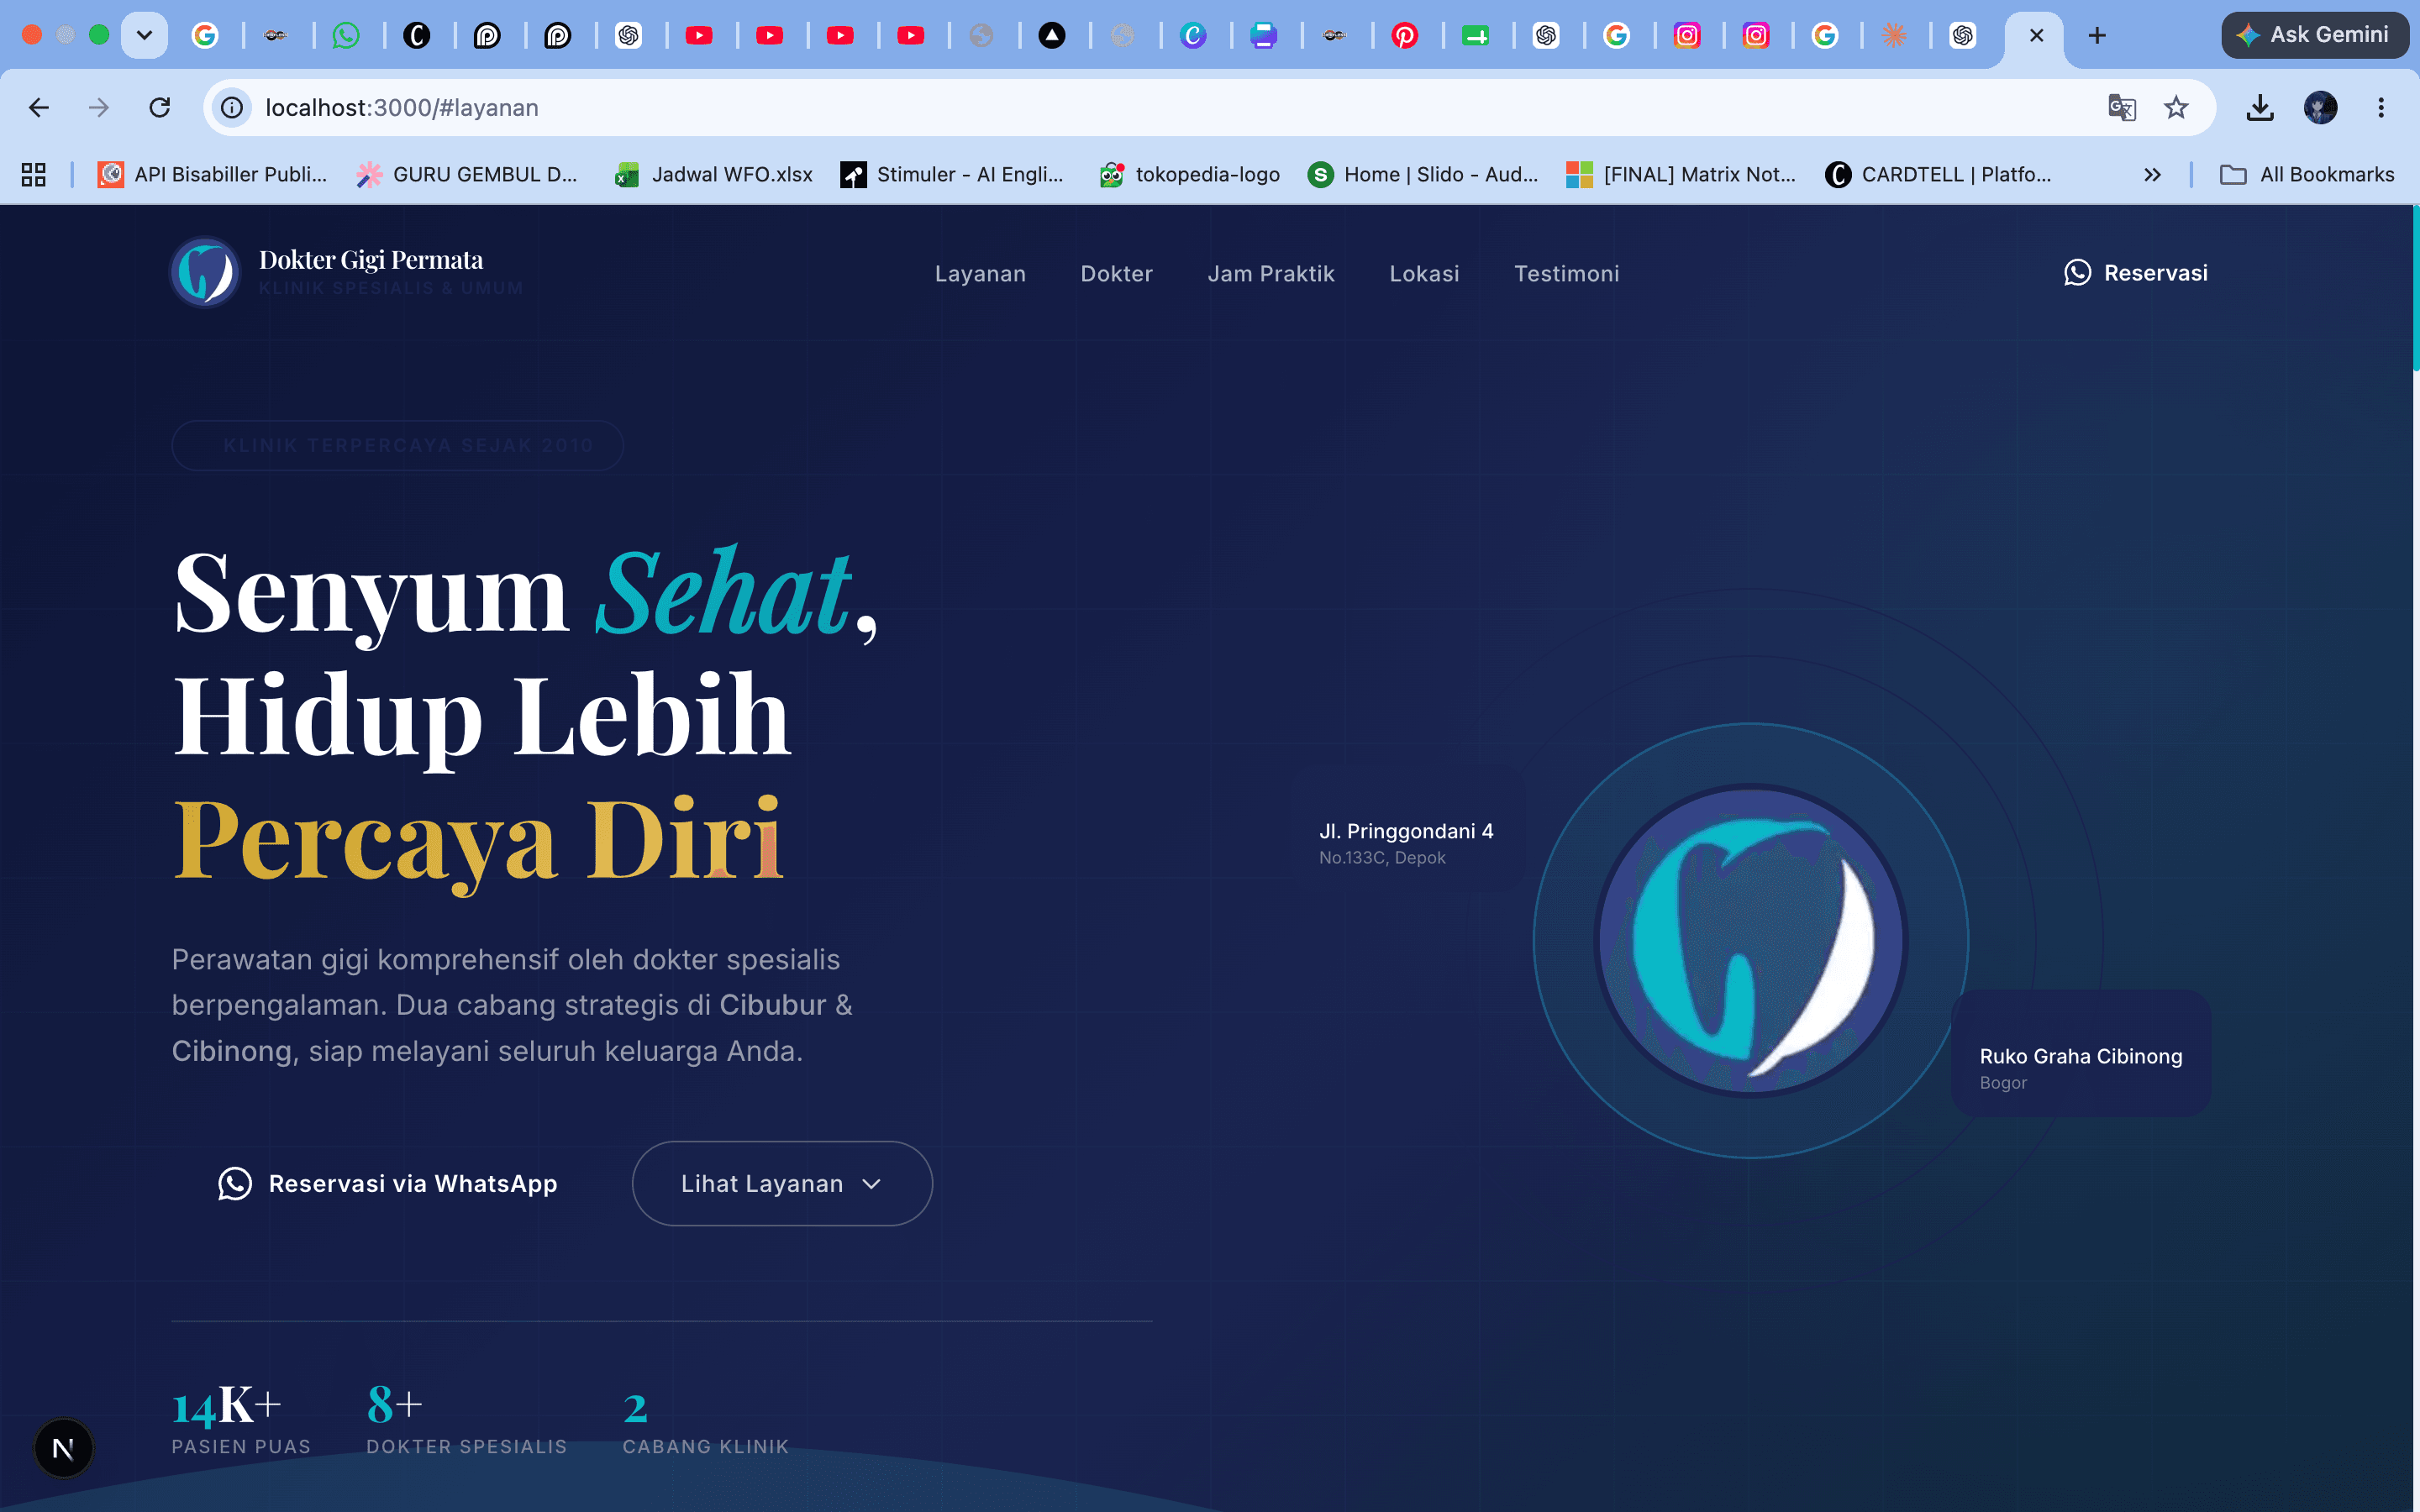Open the API Bisabiller bookmark
Viewport: 2420px width, 1512px height.
[x=213, y=174]
